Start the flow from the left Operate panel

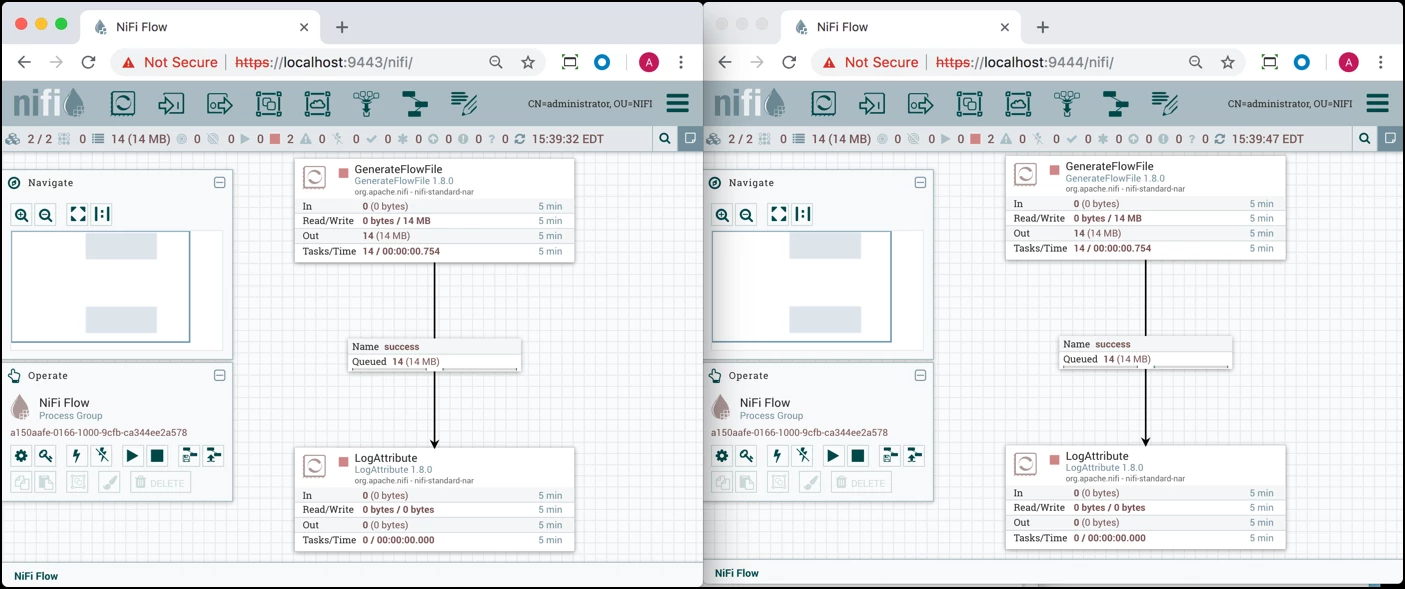click(132, 456)
